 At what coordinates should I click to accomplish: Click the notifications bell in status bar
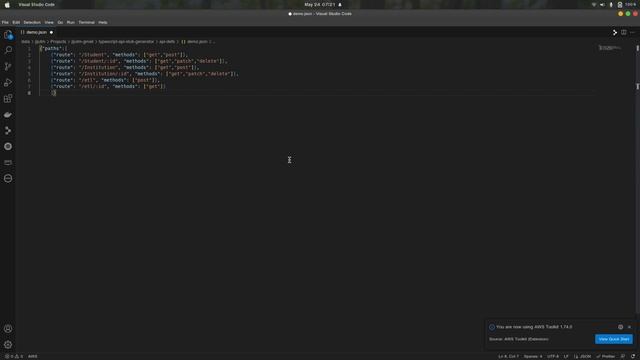point(633,356)
